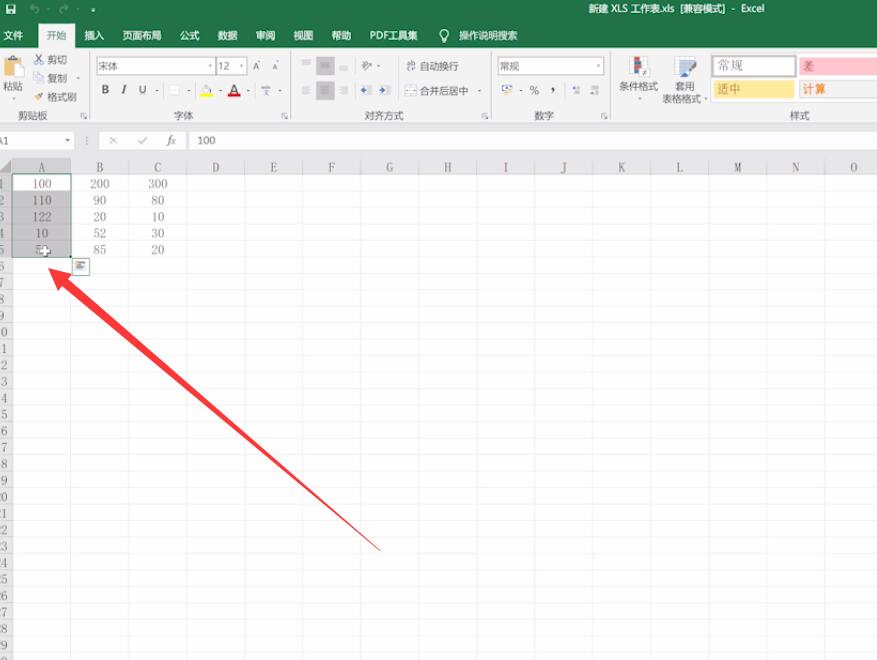Switch to the Review (审阅) tab
The height and width of the screenshot is (660, 877).
click(x=266, y=36)
